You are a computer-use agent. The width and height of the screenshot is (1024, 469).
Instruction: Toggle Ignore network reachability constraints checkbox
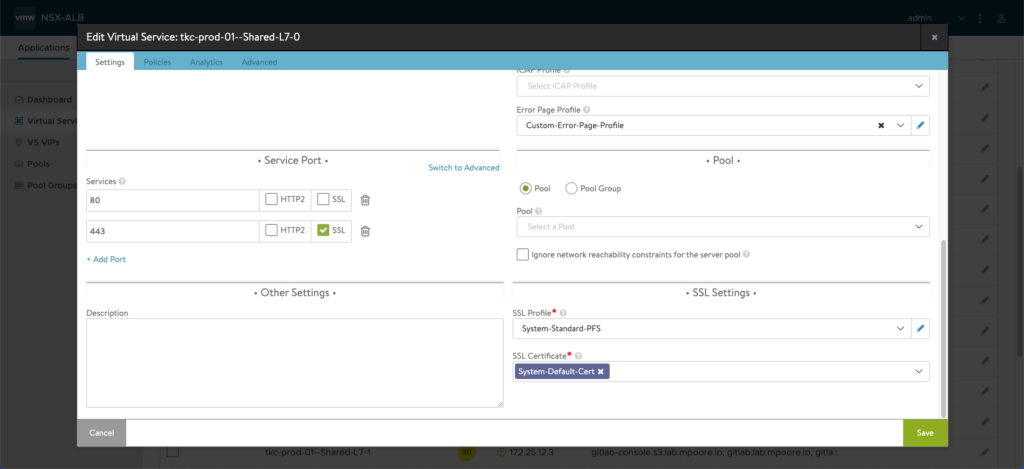(522, 254)
